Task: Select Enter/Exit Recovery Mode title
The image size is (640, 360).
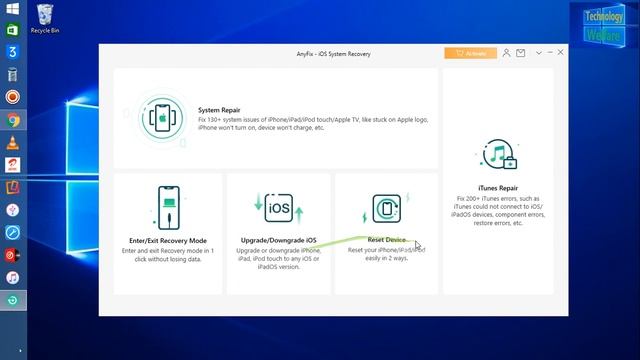Action: [168, 240]
